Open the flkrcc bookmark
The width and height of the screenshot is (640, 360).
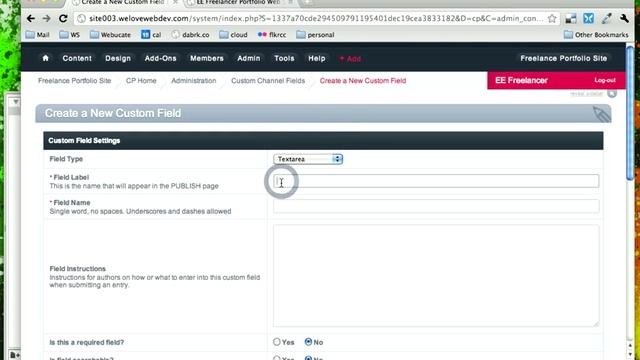272,35
